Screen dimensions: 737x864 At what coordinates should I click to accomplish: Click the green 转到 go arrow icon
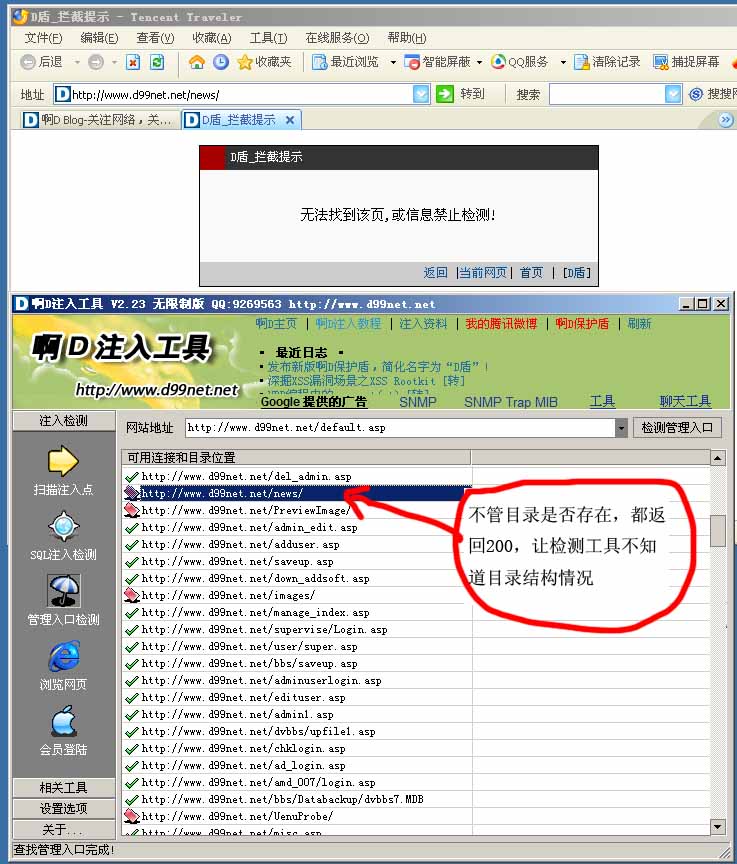click(445, 94)
